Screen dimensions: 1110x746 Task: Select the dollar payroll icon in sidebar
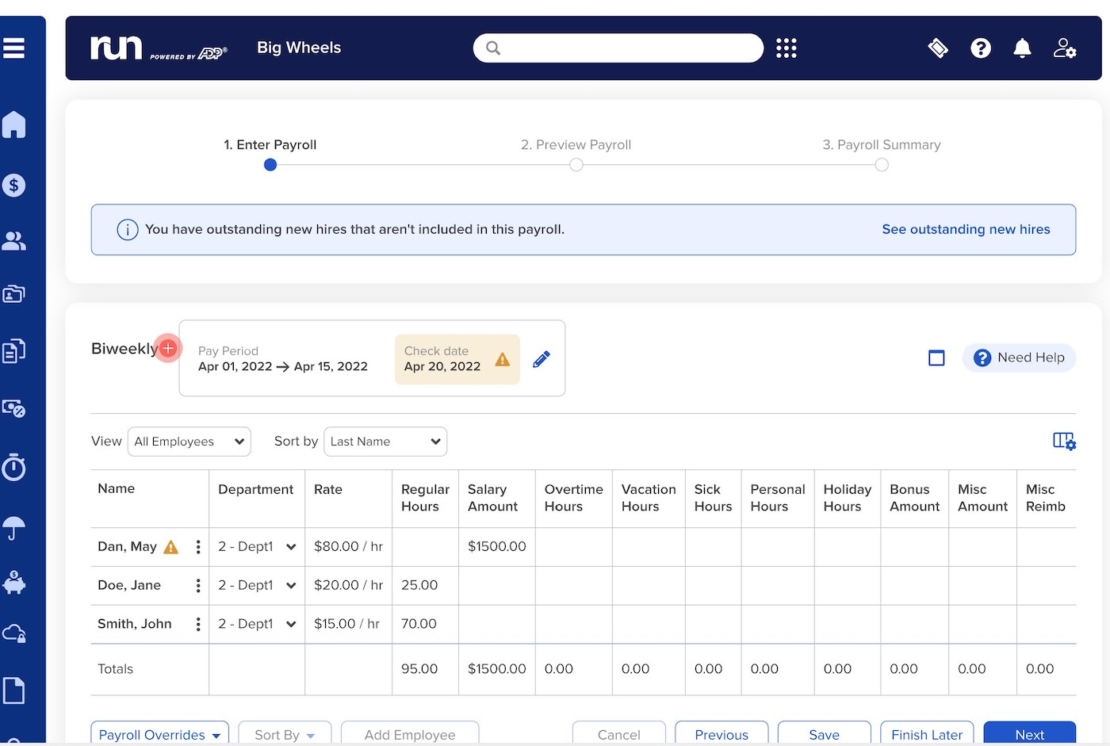(x=15, y=184)
